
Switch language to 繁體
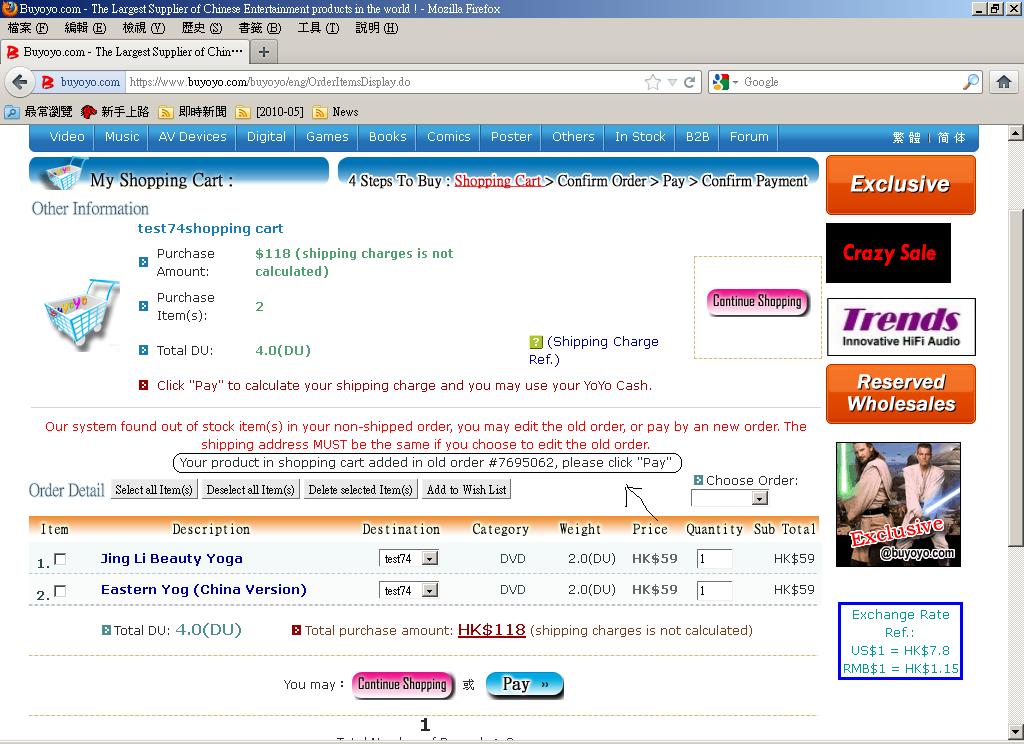point(906,138)
